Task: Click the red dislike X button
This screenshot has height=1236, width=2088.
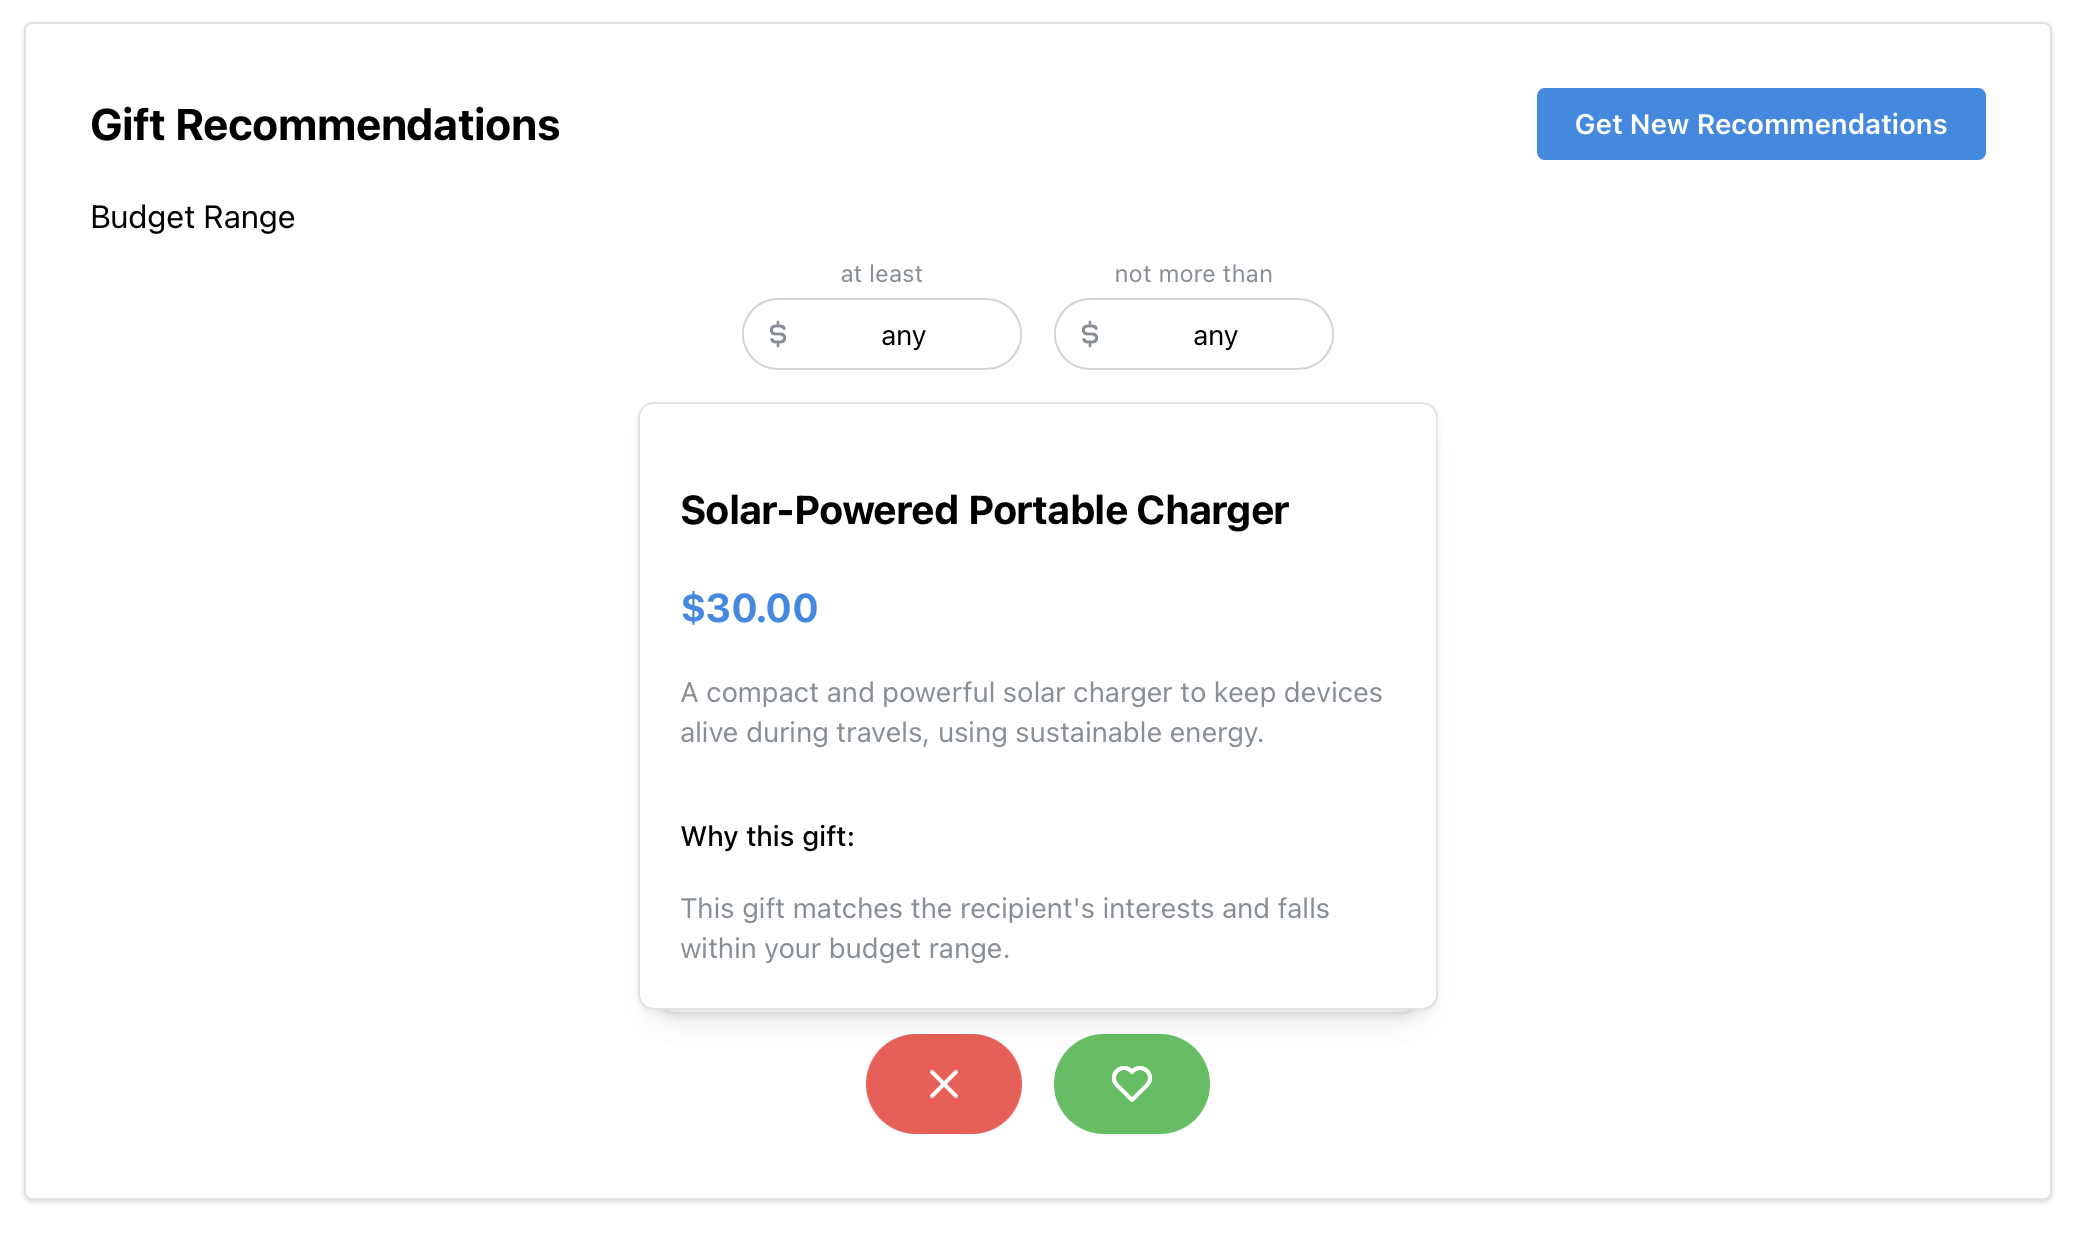Action: point(943,1083)
